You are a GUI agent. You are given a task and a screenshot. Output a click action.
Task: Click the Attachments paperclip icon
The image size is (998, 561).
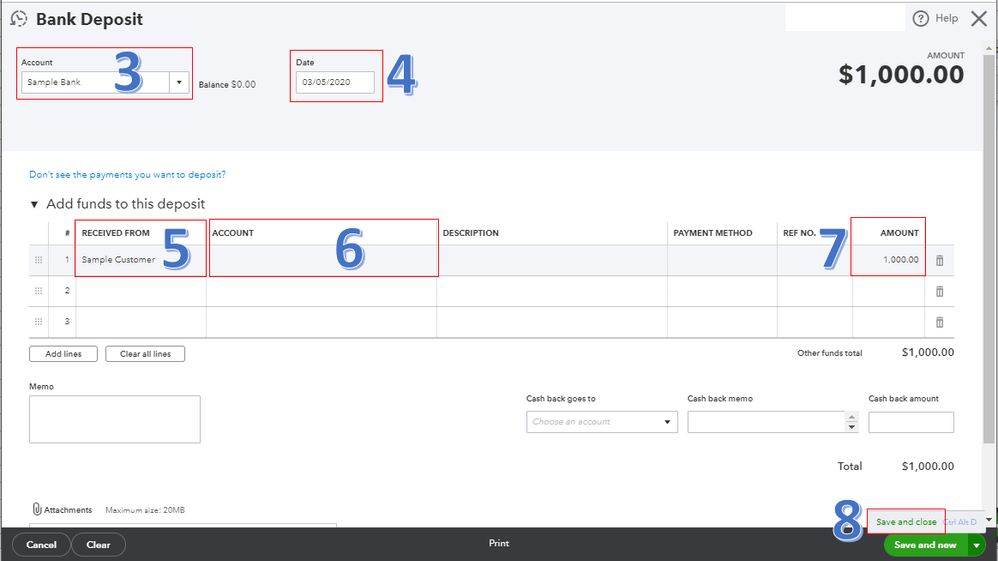pos(37,509)
